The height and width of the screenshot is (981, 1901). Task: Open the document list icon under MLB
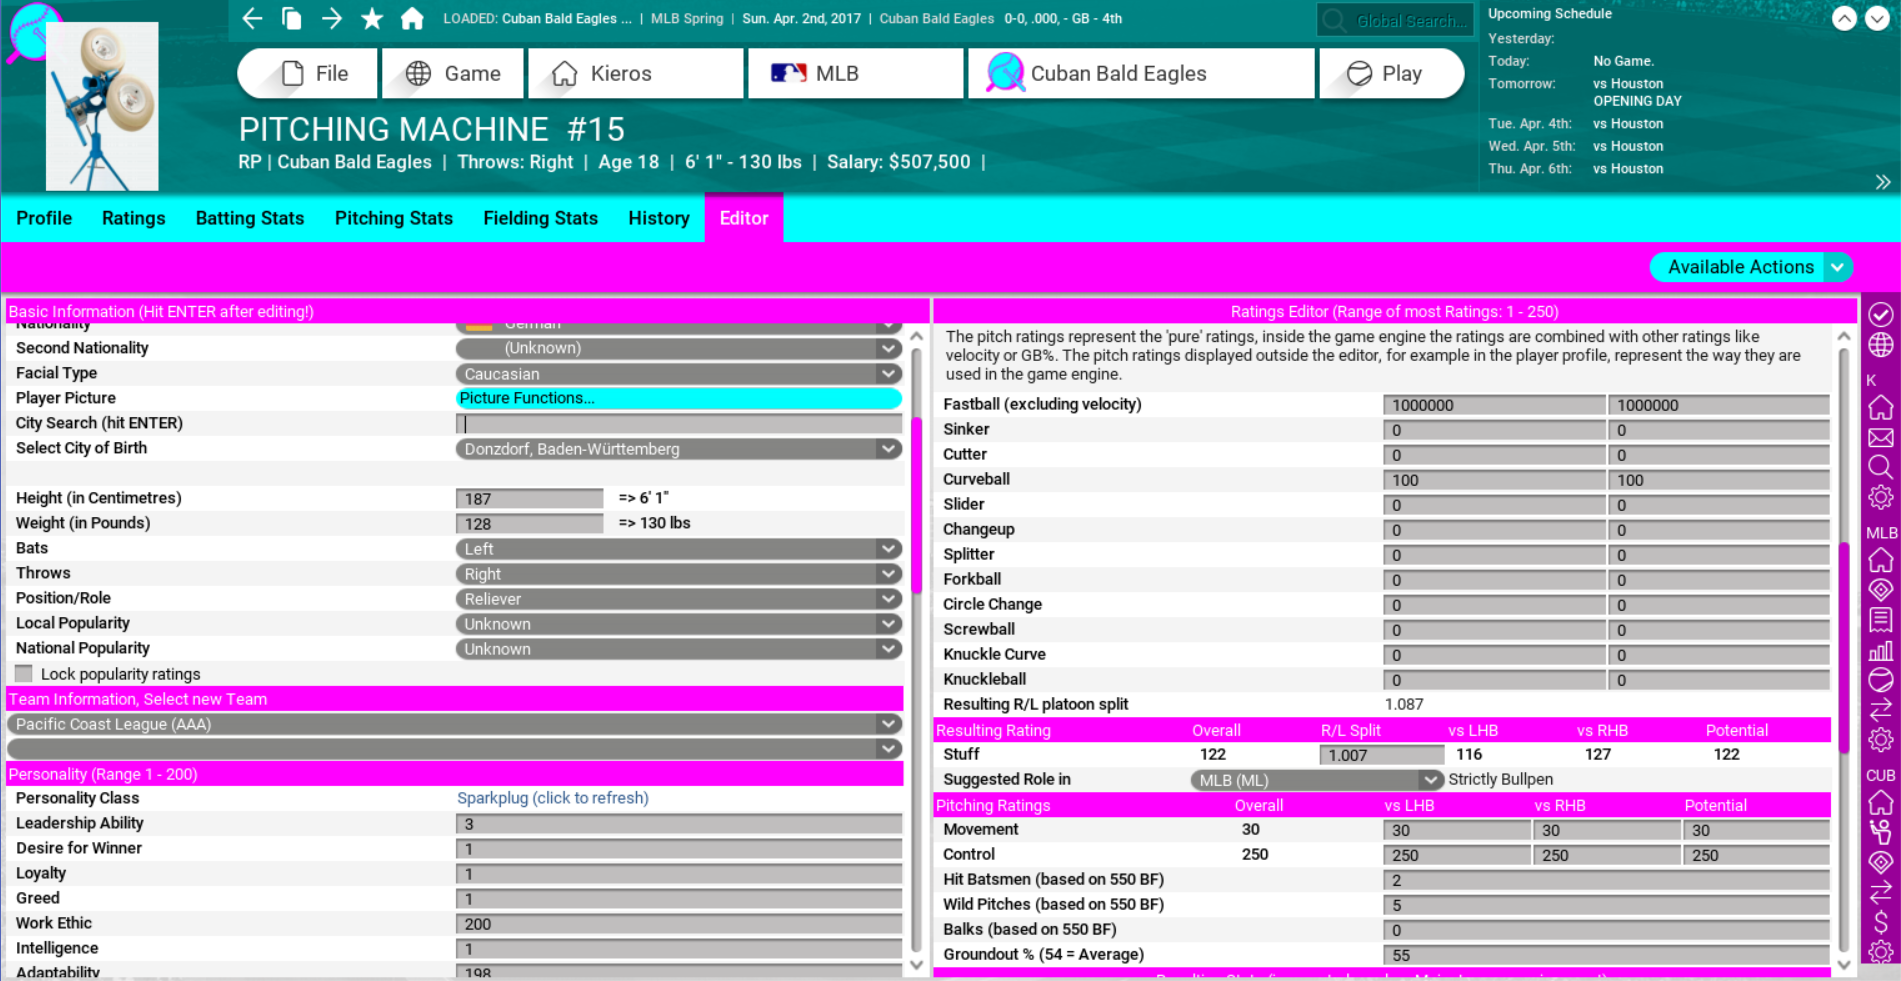(x=1880, y=620)
